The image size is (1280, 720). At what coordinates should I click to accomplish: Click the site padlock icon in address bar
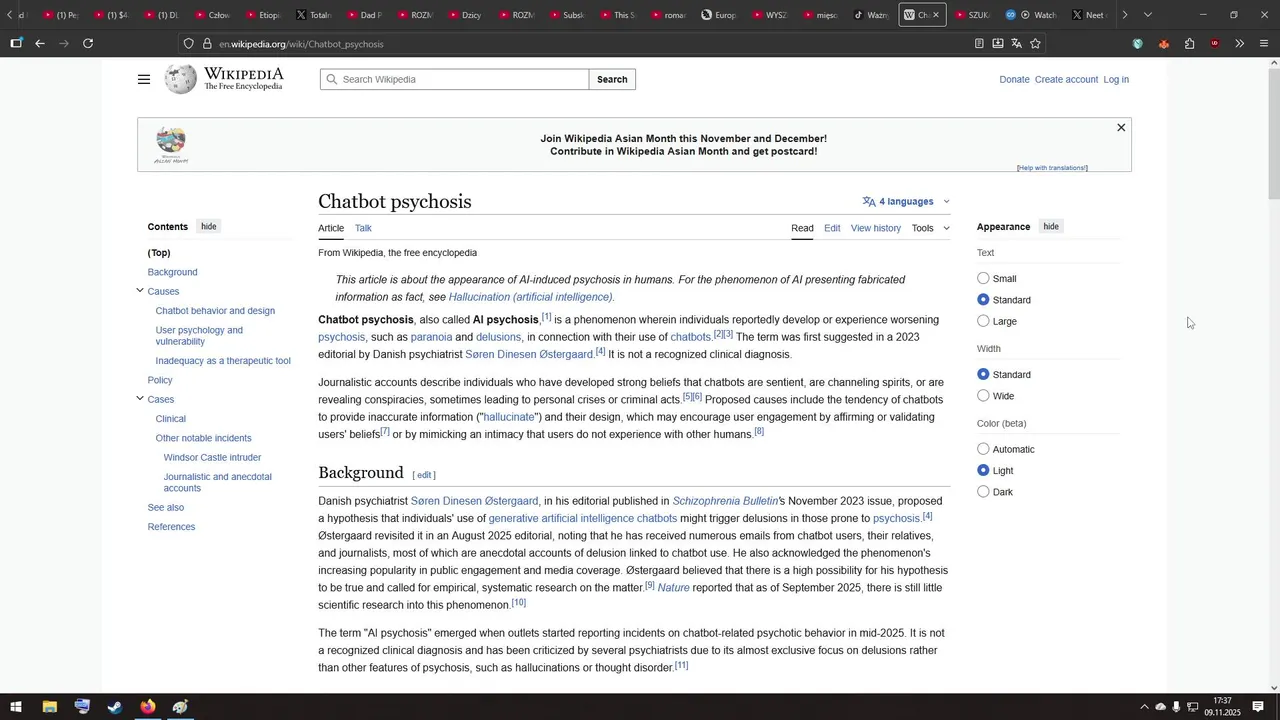(x=208, y=44)
